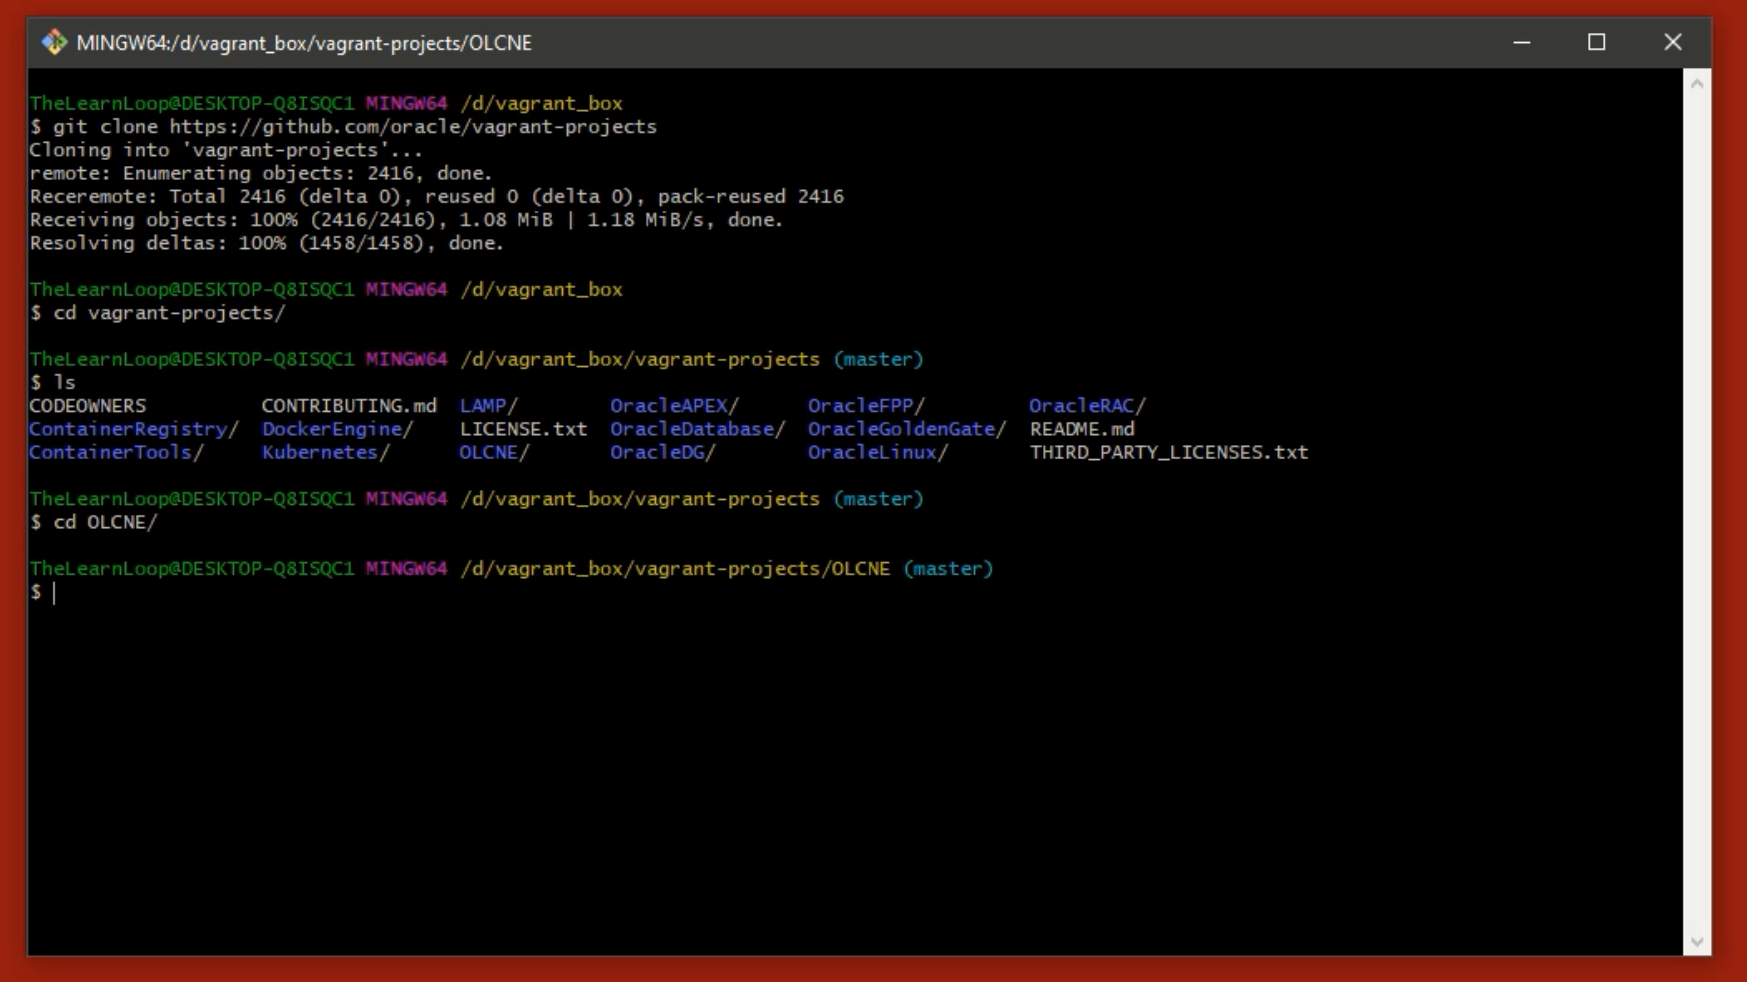Minimize the MINGW64 terminal window
1747x982 pixels.
click(1521, 42)
